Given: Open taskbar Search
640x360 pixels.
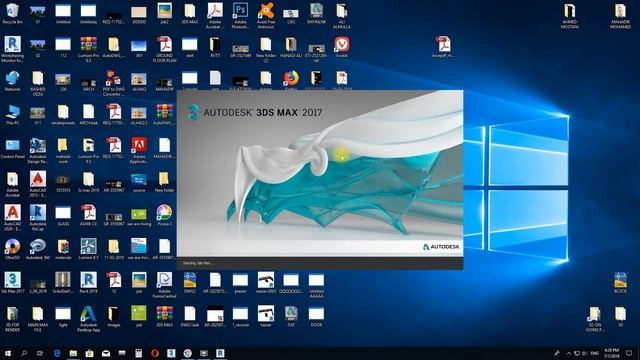Looking at the screenshot, I should (x=24, y=353).
